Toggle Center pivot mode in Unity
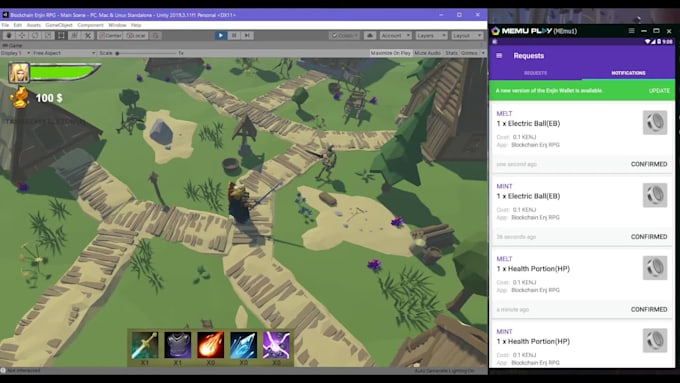 coord(110,36)
